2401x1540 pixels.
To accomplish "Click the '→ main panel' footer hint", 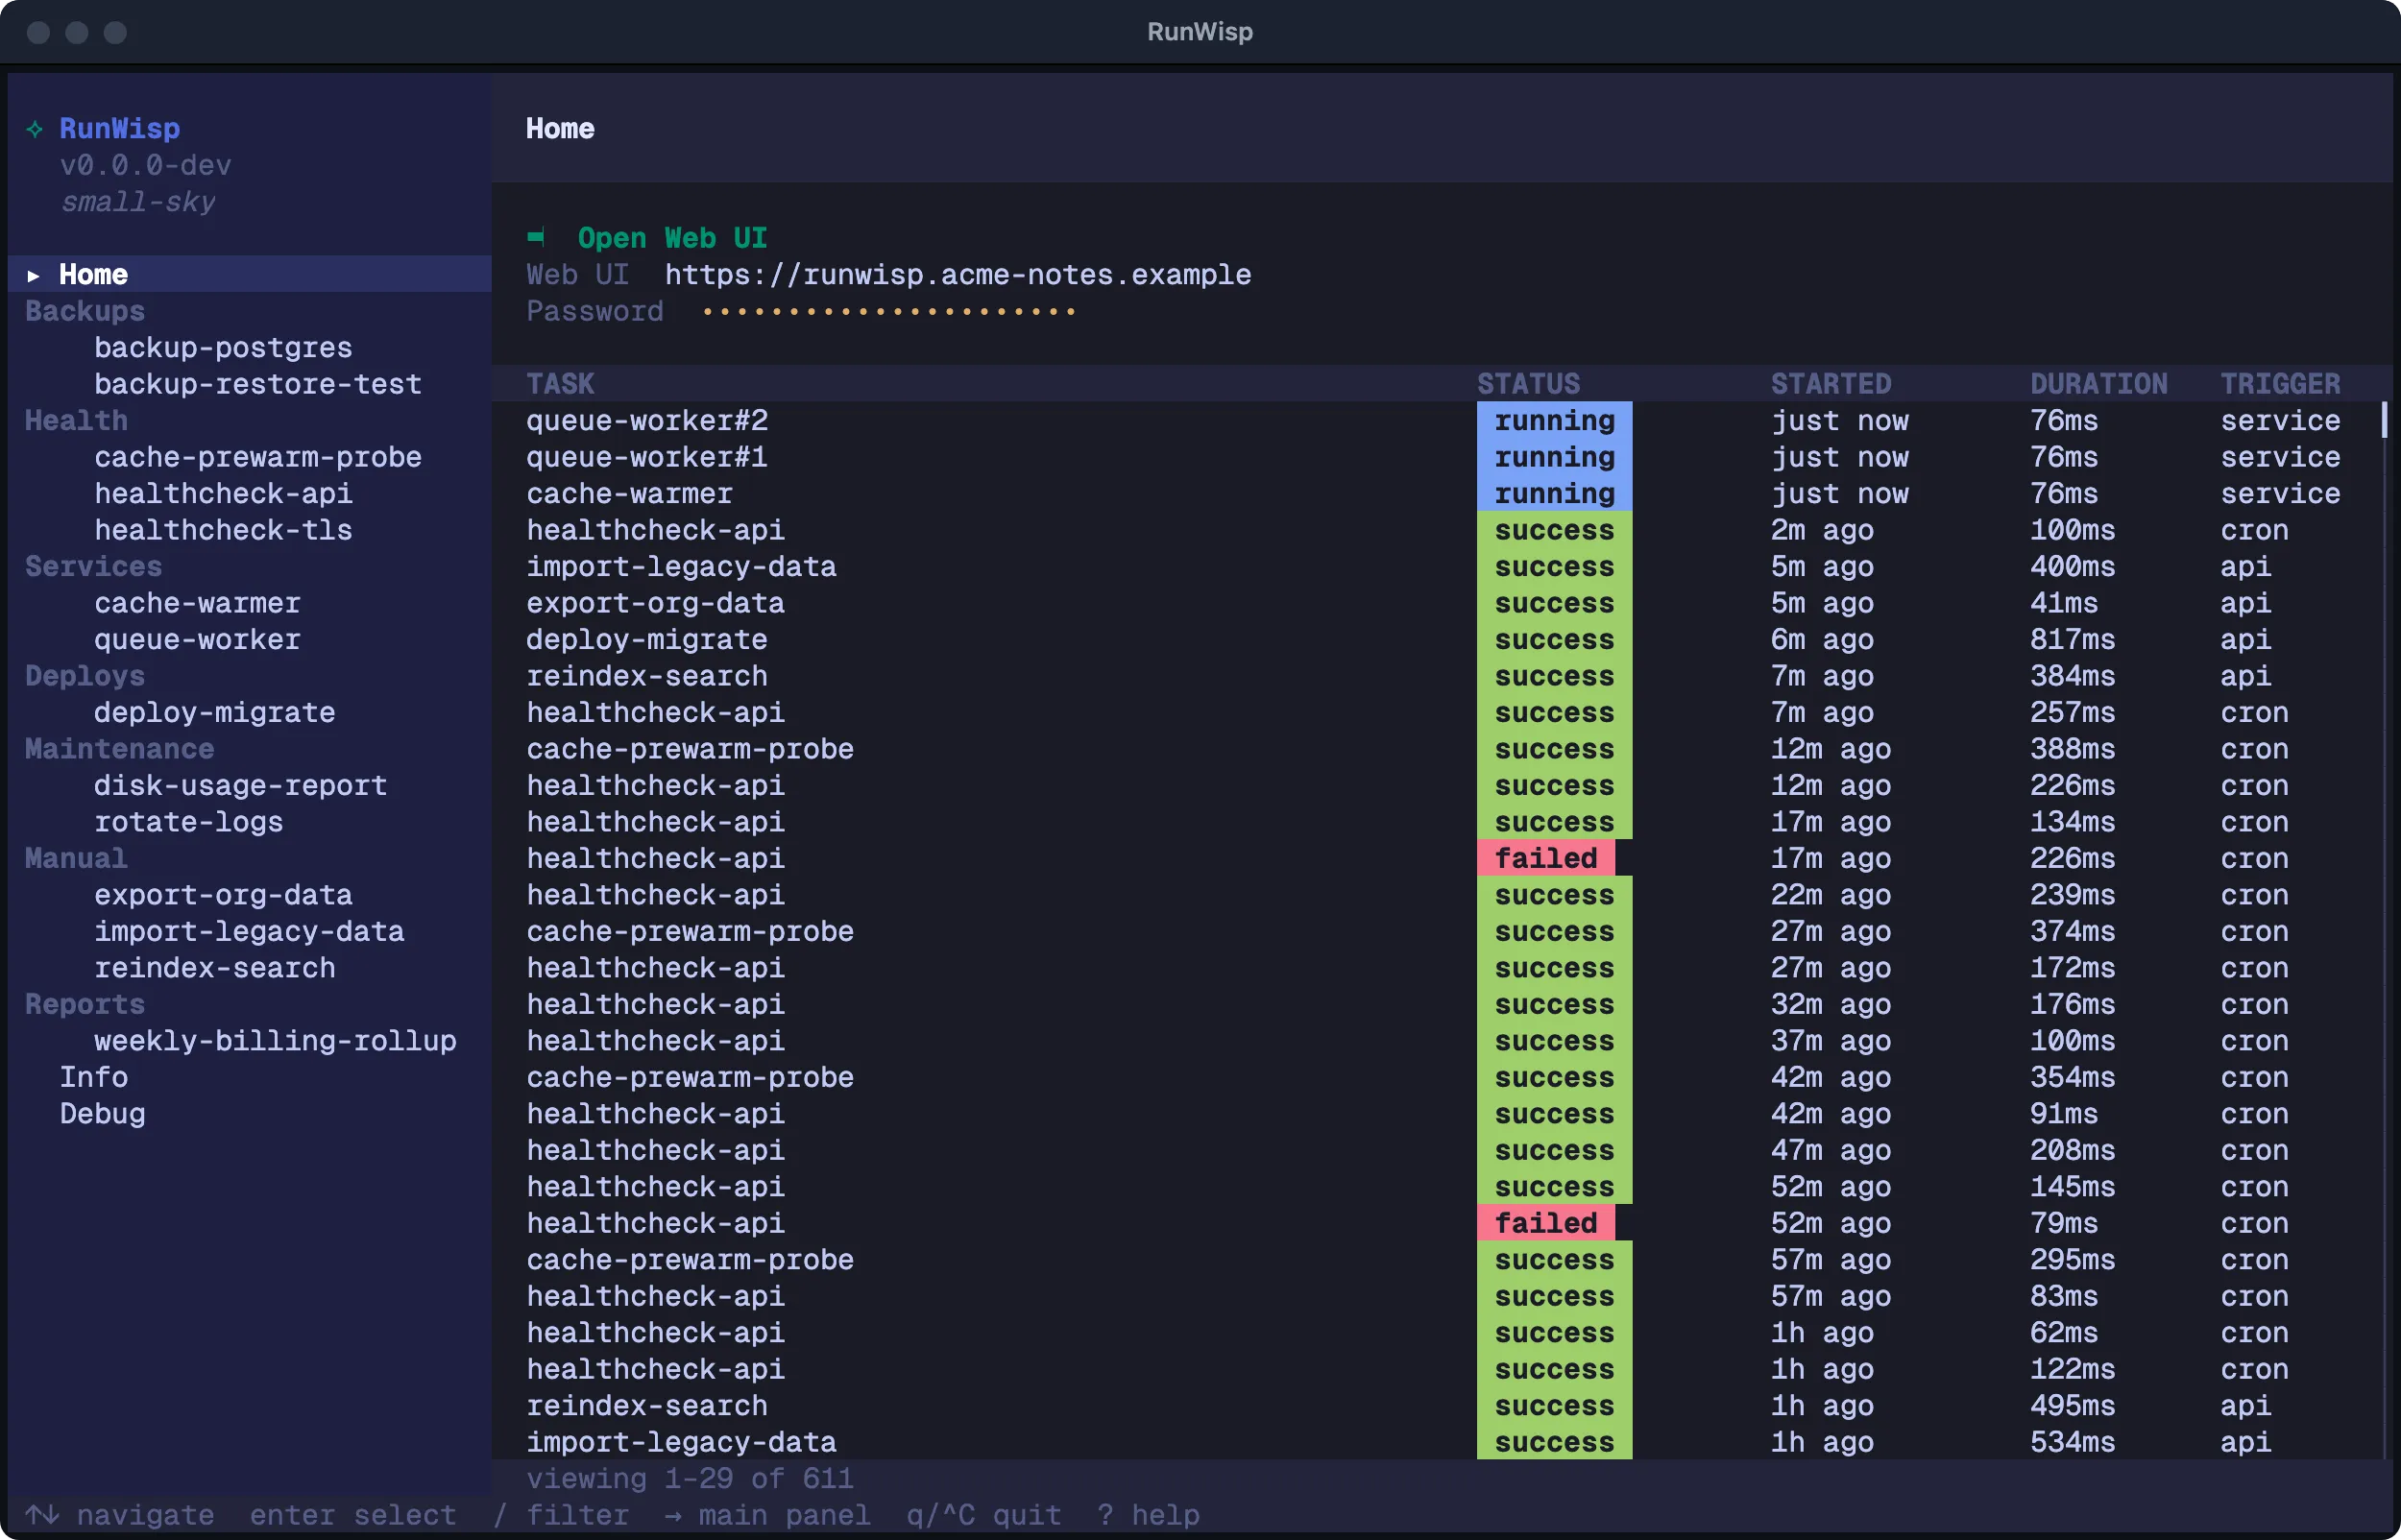I will [x=768, y=1515].
